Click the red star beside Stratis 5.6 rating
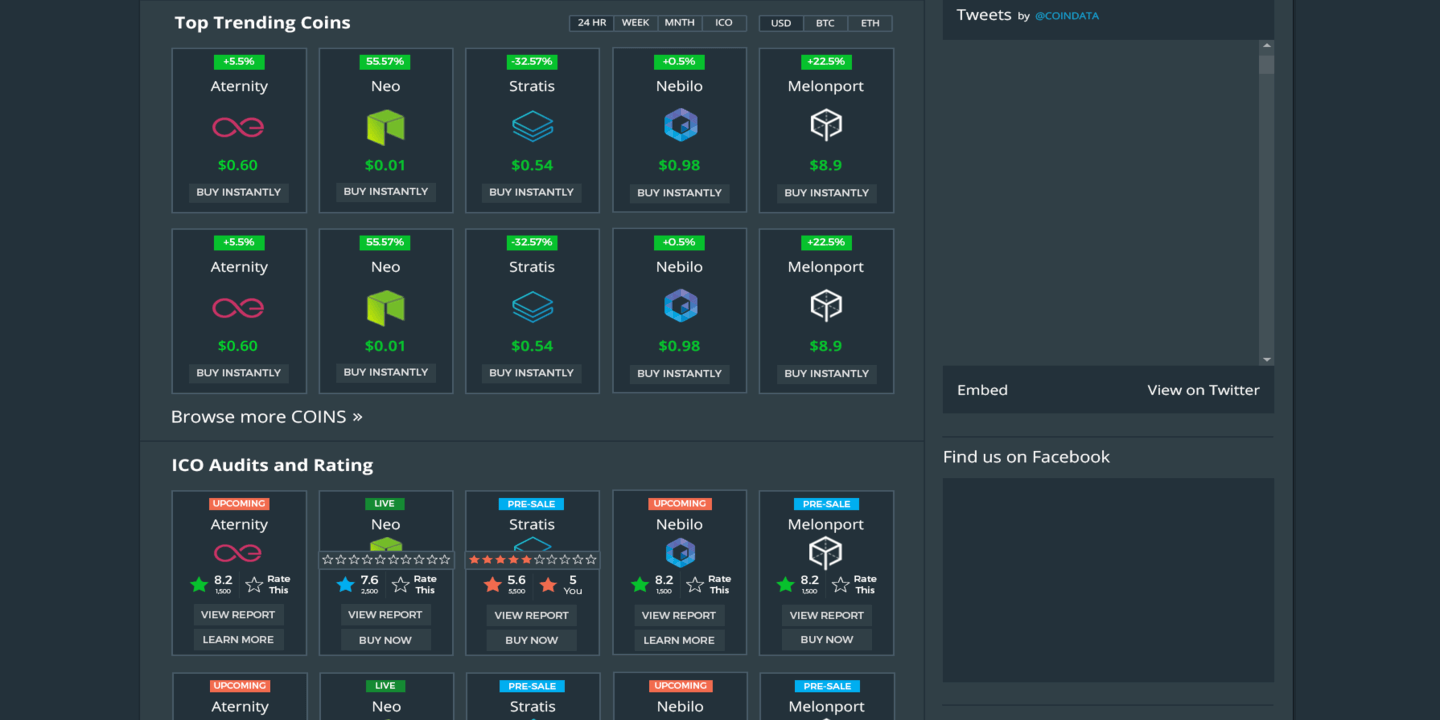This screenshot has width=1440, height=720. click(492, 584)
